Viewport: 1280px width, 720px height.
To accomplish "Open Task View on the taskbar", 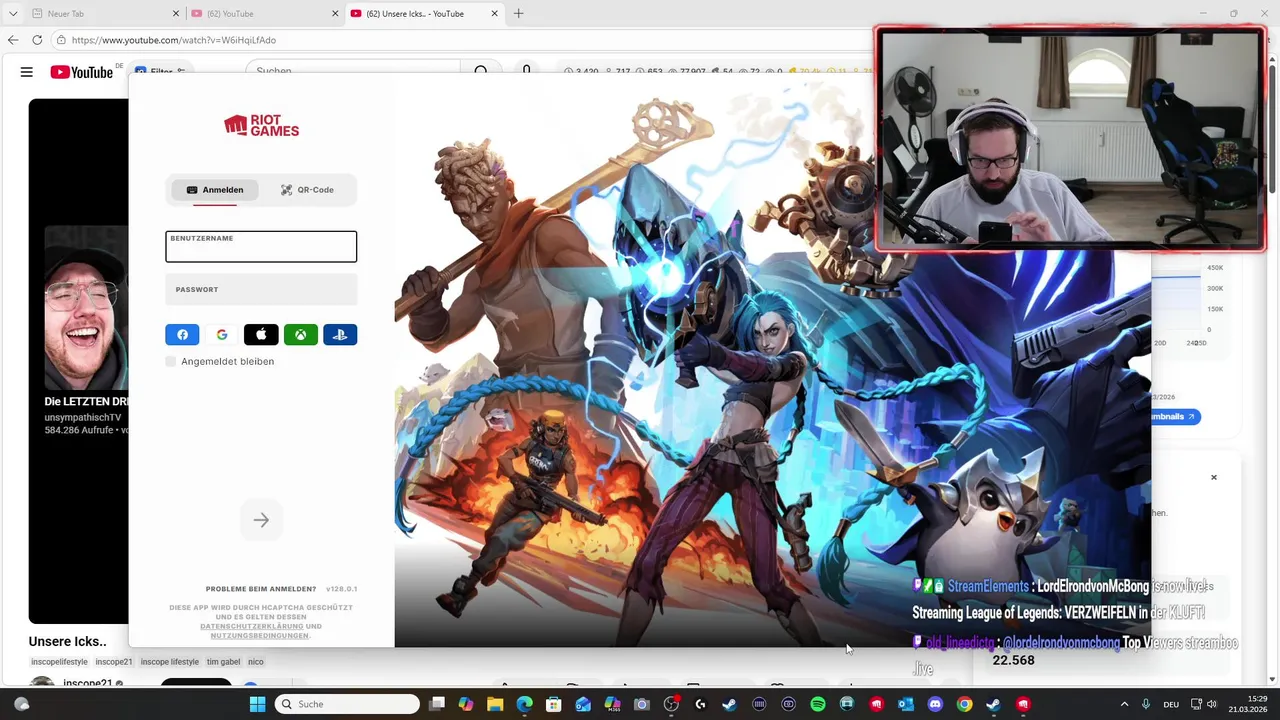I will (x=437, y=704).
